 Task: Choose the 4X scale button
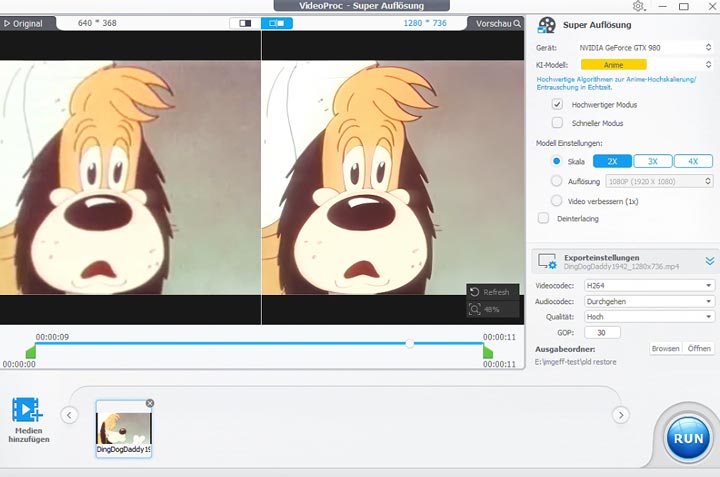(693, 161)
